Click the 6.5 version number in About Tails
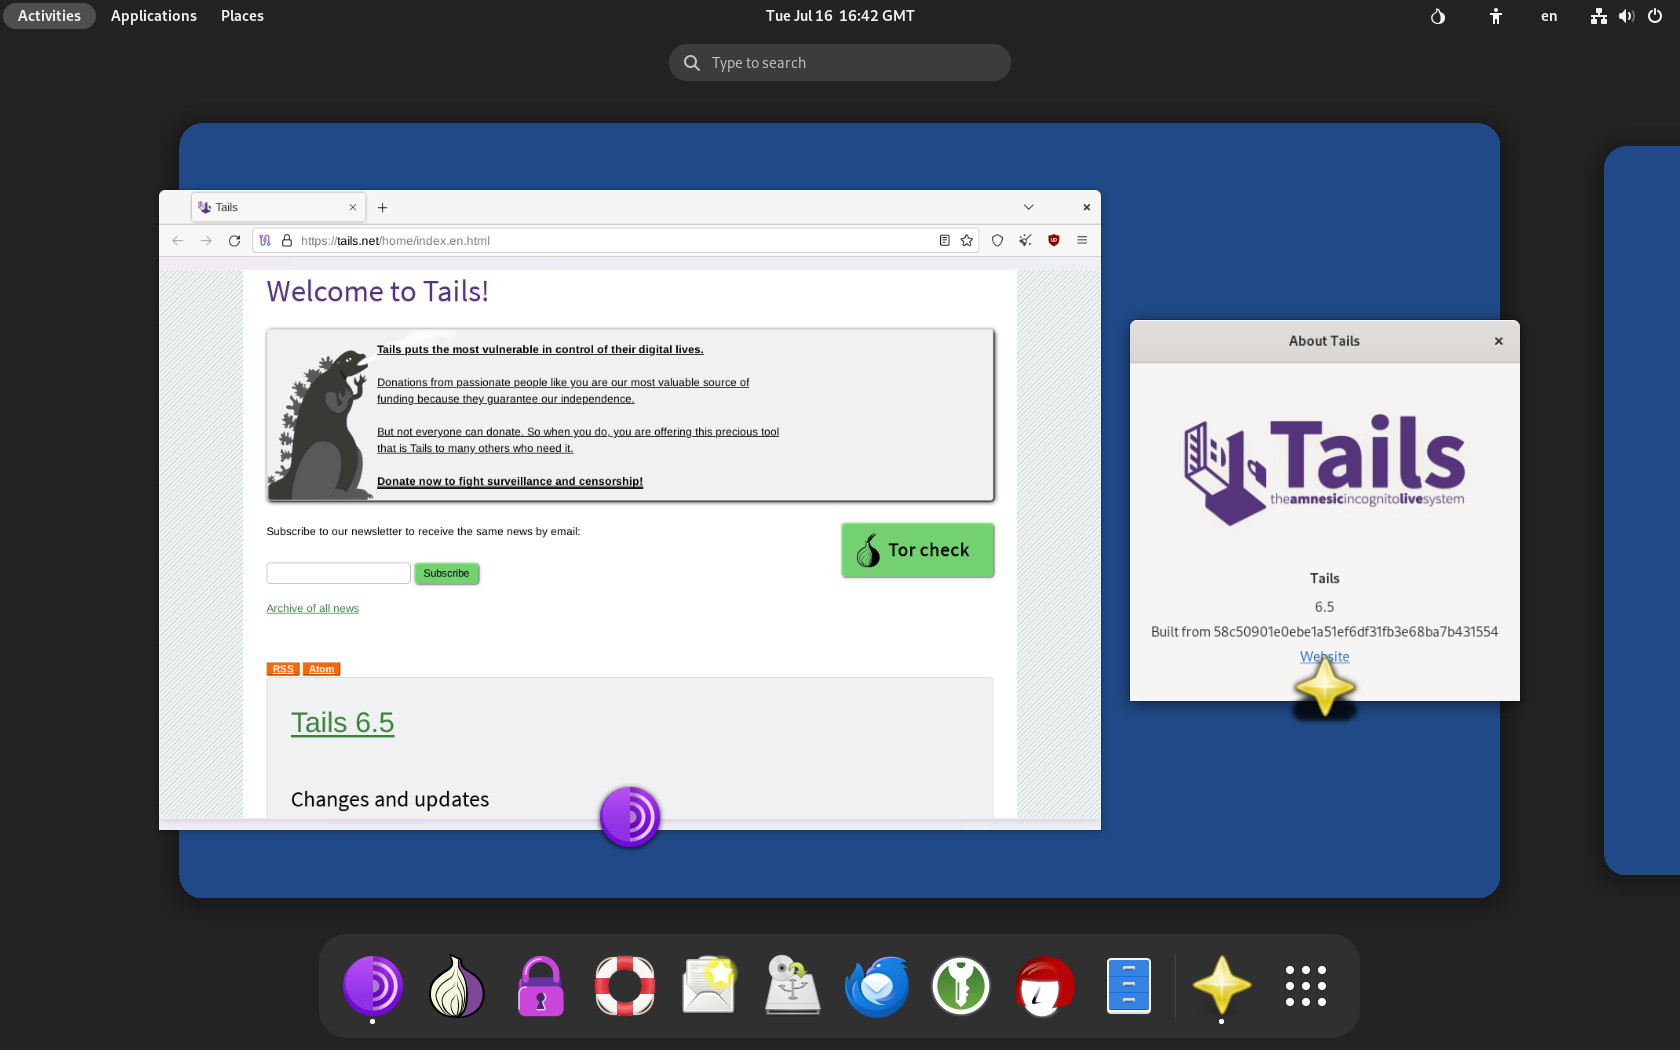1680x1050 pixels. [x=1324, y=607]
